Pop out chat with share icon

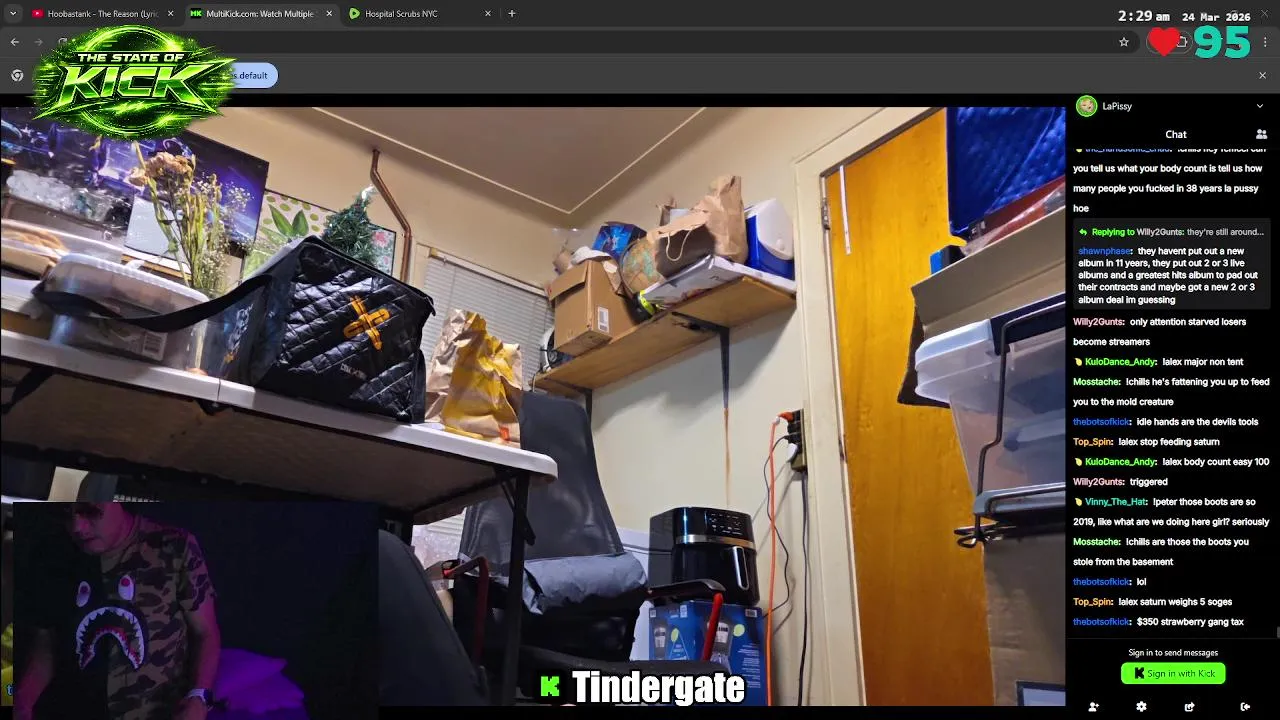[x=1190, y=707]
